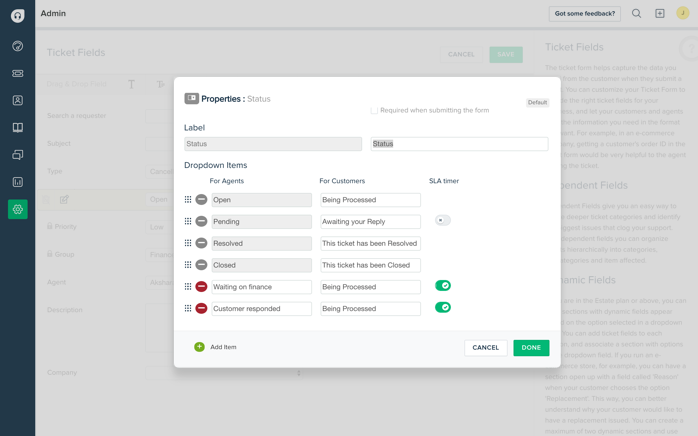Edit the Customer responded agent field
Screen dimensions: 698x436
coord(261,309)
